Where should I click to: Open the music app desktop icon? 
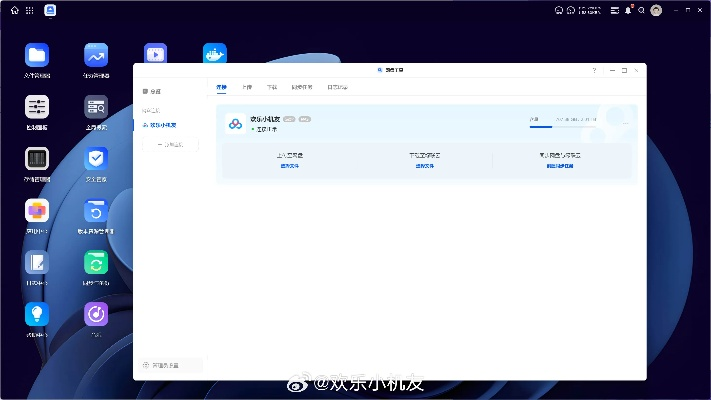coord(96,314)
